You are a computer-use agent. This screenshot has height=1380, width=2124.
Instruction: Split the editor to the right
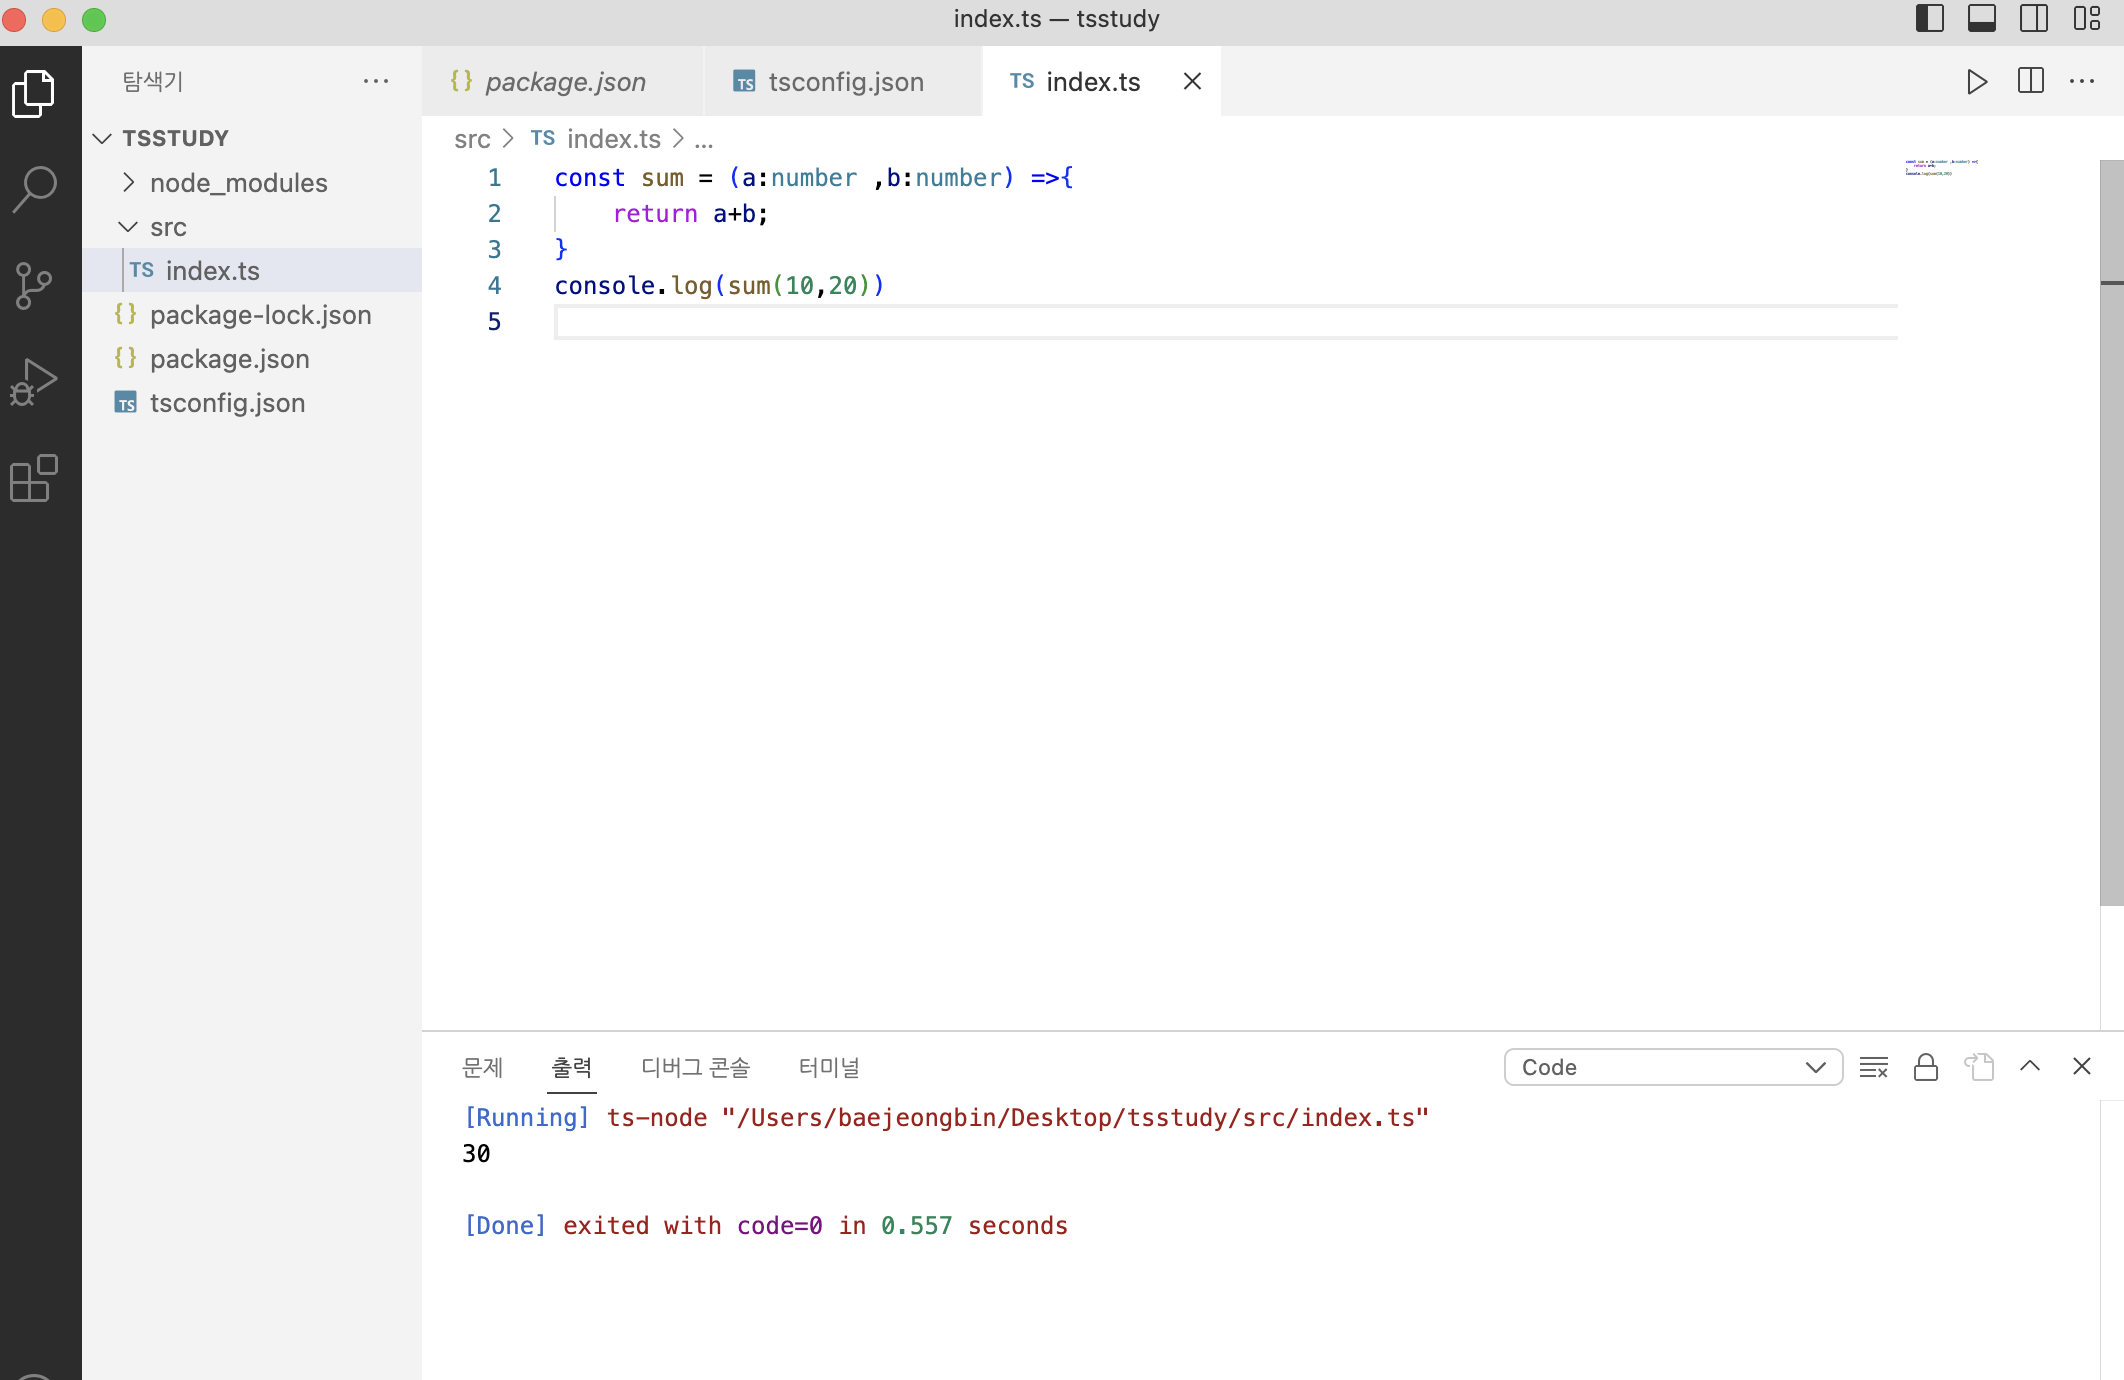pos(2030,82)
